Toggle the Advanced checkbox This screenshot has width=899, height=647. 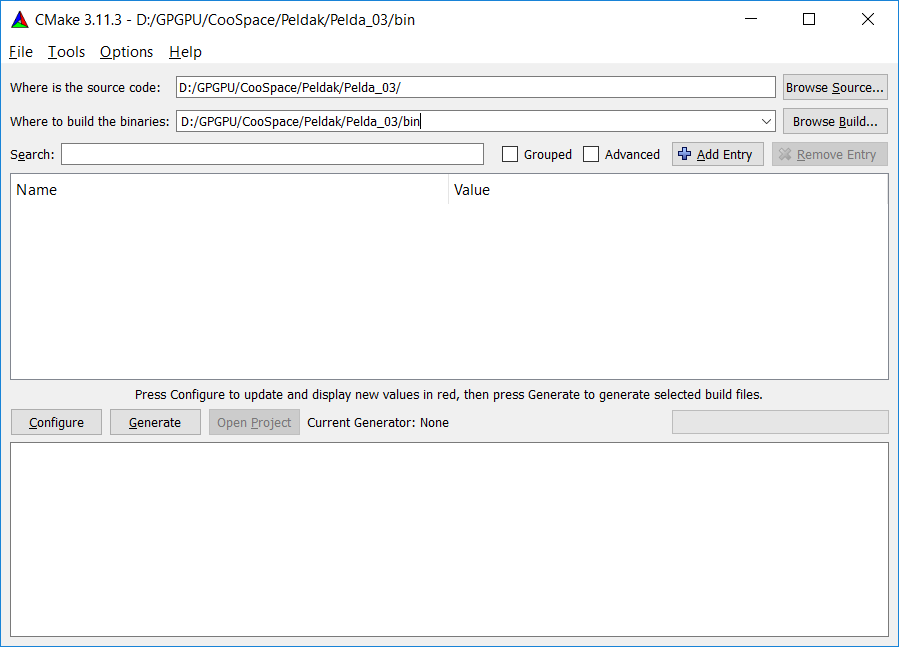tap(591, 155)
